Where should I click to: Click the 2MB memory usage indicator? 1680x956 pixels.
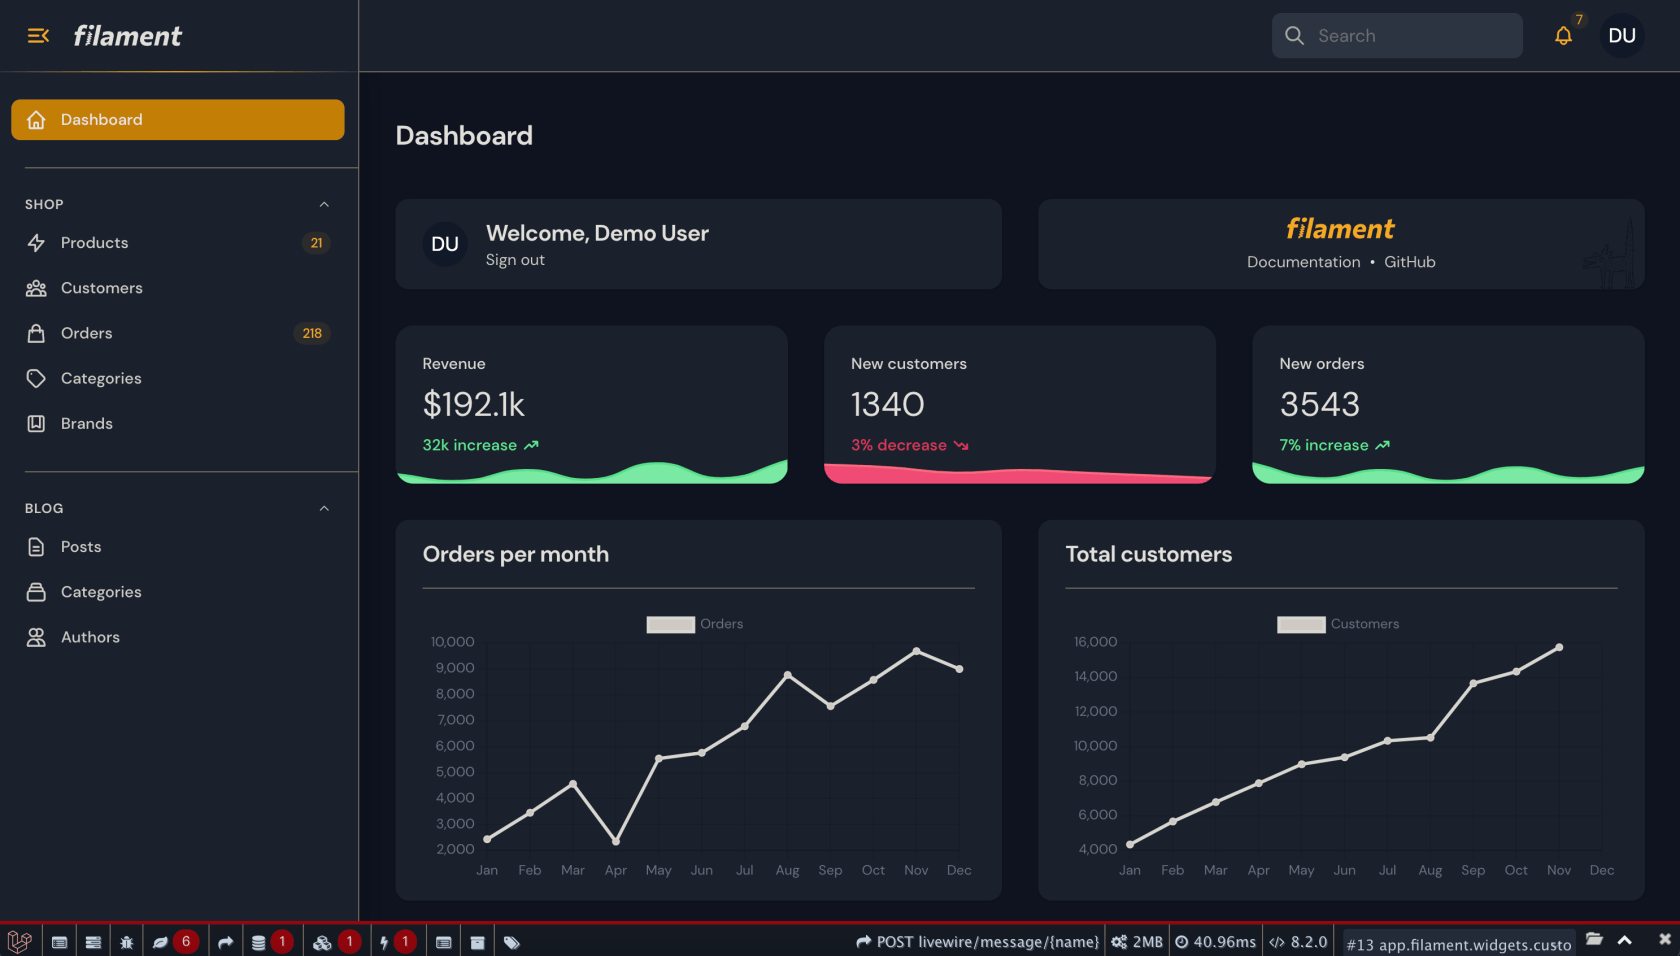click(x=1137, y=942)
